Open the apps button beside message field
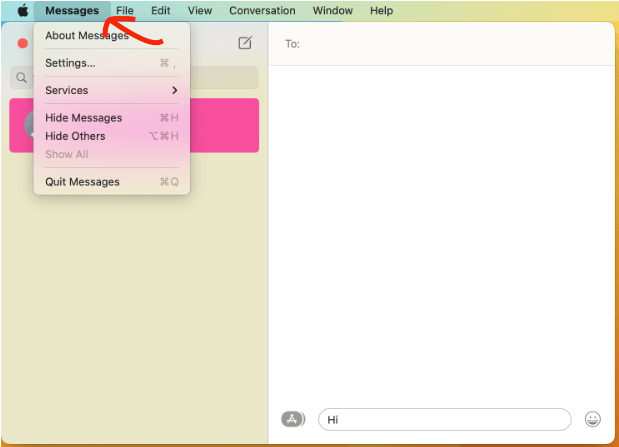The width and height of the screenshot is (619, 447). (x=293, y=419)
